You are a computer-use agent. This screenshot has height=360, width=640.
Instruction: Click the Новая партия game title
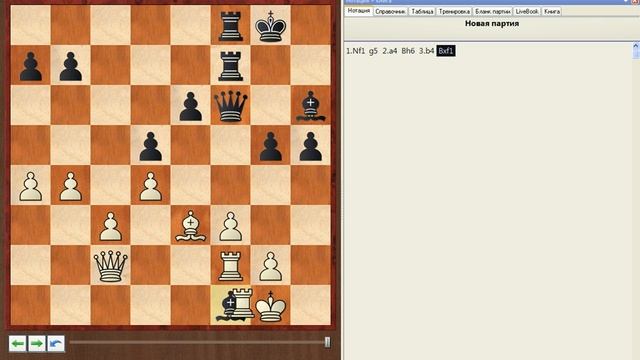[x=492, y=24]
